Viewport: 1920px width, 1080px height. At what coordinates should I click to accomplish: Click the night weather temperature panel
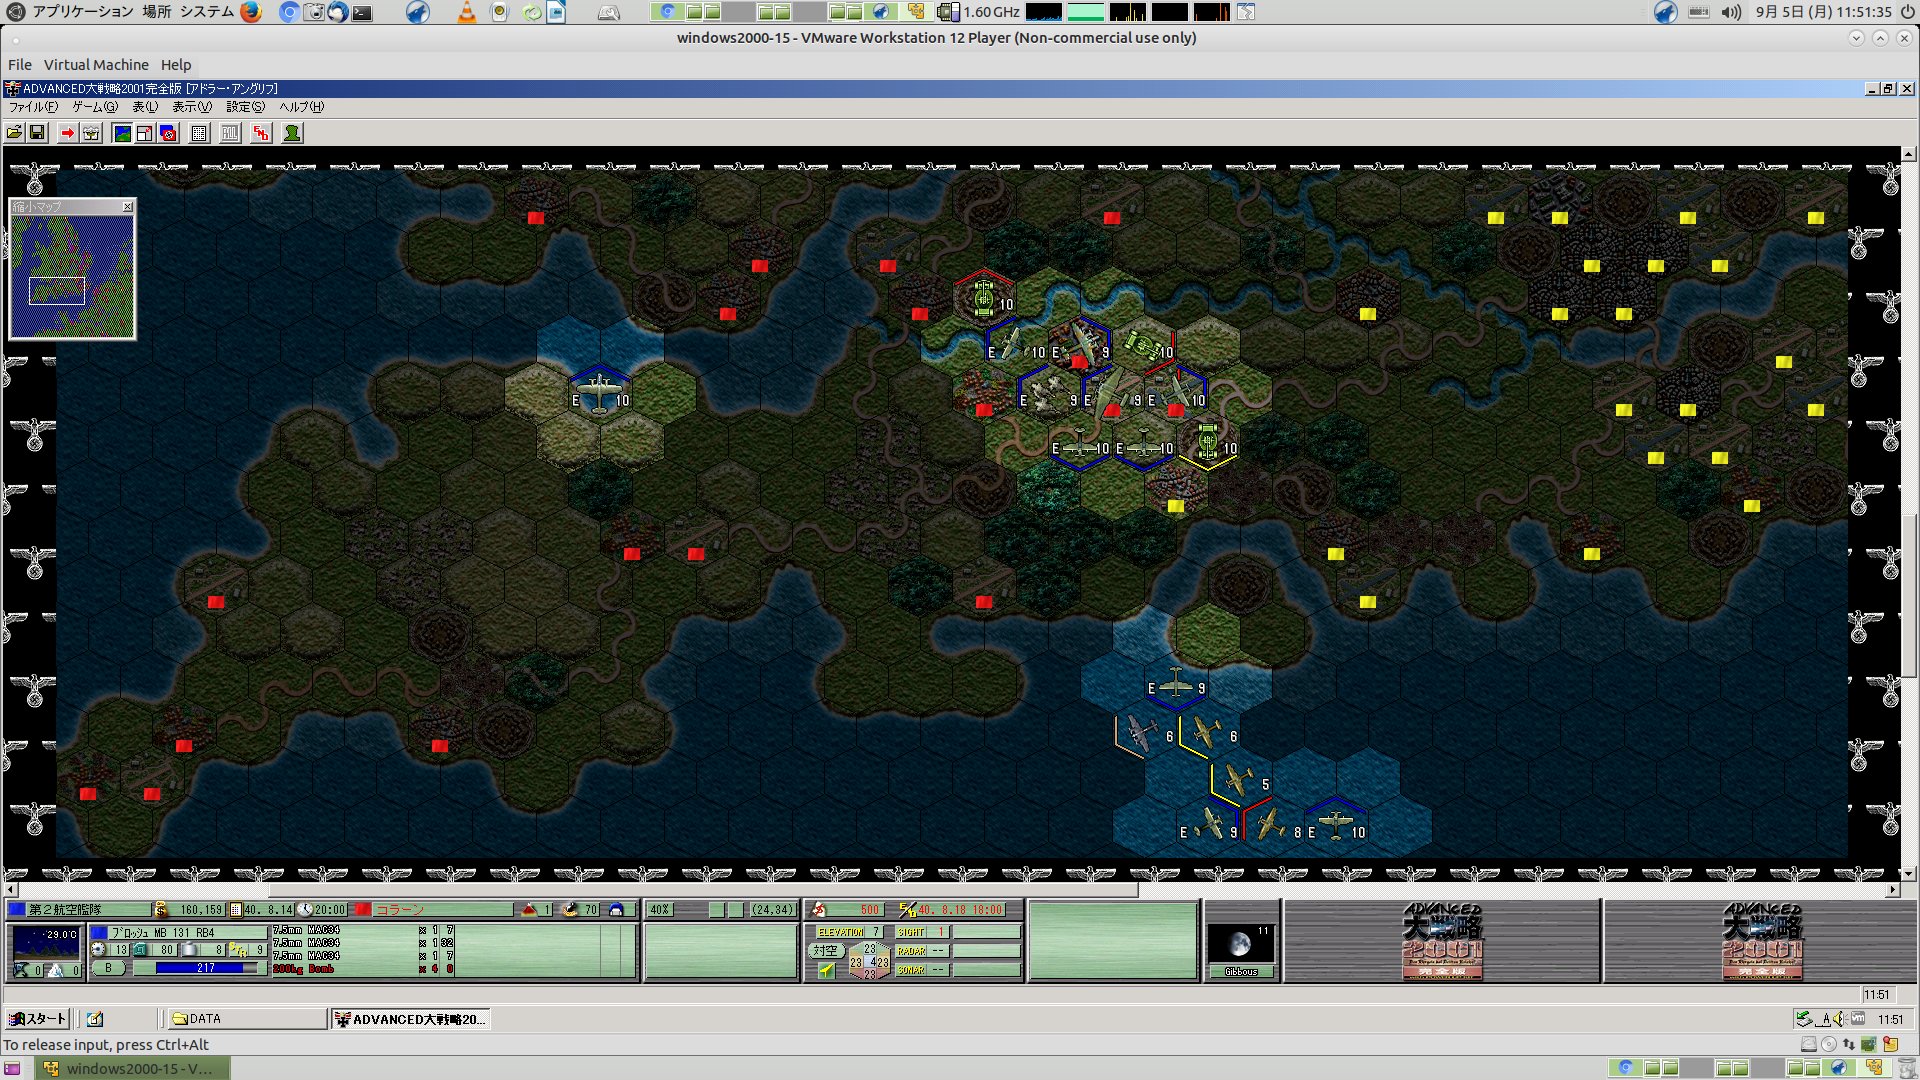46,942
